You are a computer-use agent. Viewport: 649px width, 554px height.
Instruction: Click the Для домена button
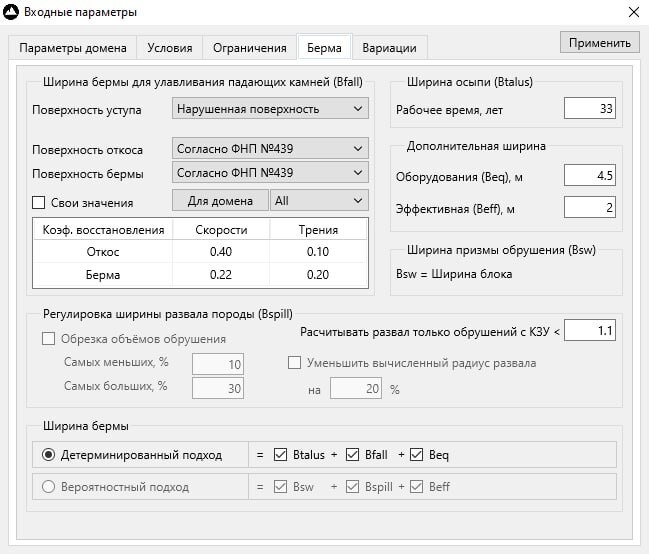(x=220, y=201)
